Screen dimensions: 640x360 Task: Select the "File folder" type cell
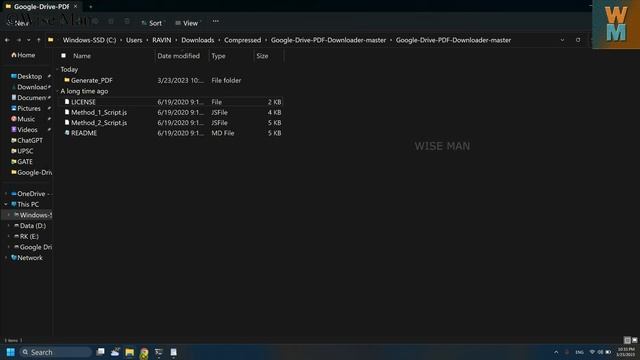tap(226, 80)
